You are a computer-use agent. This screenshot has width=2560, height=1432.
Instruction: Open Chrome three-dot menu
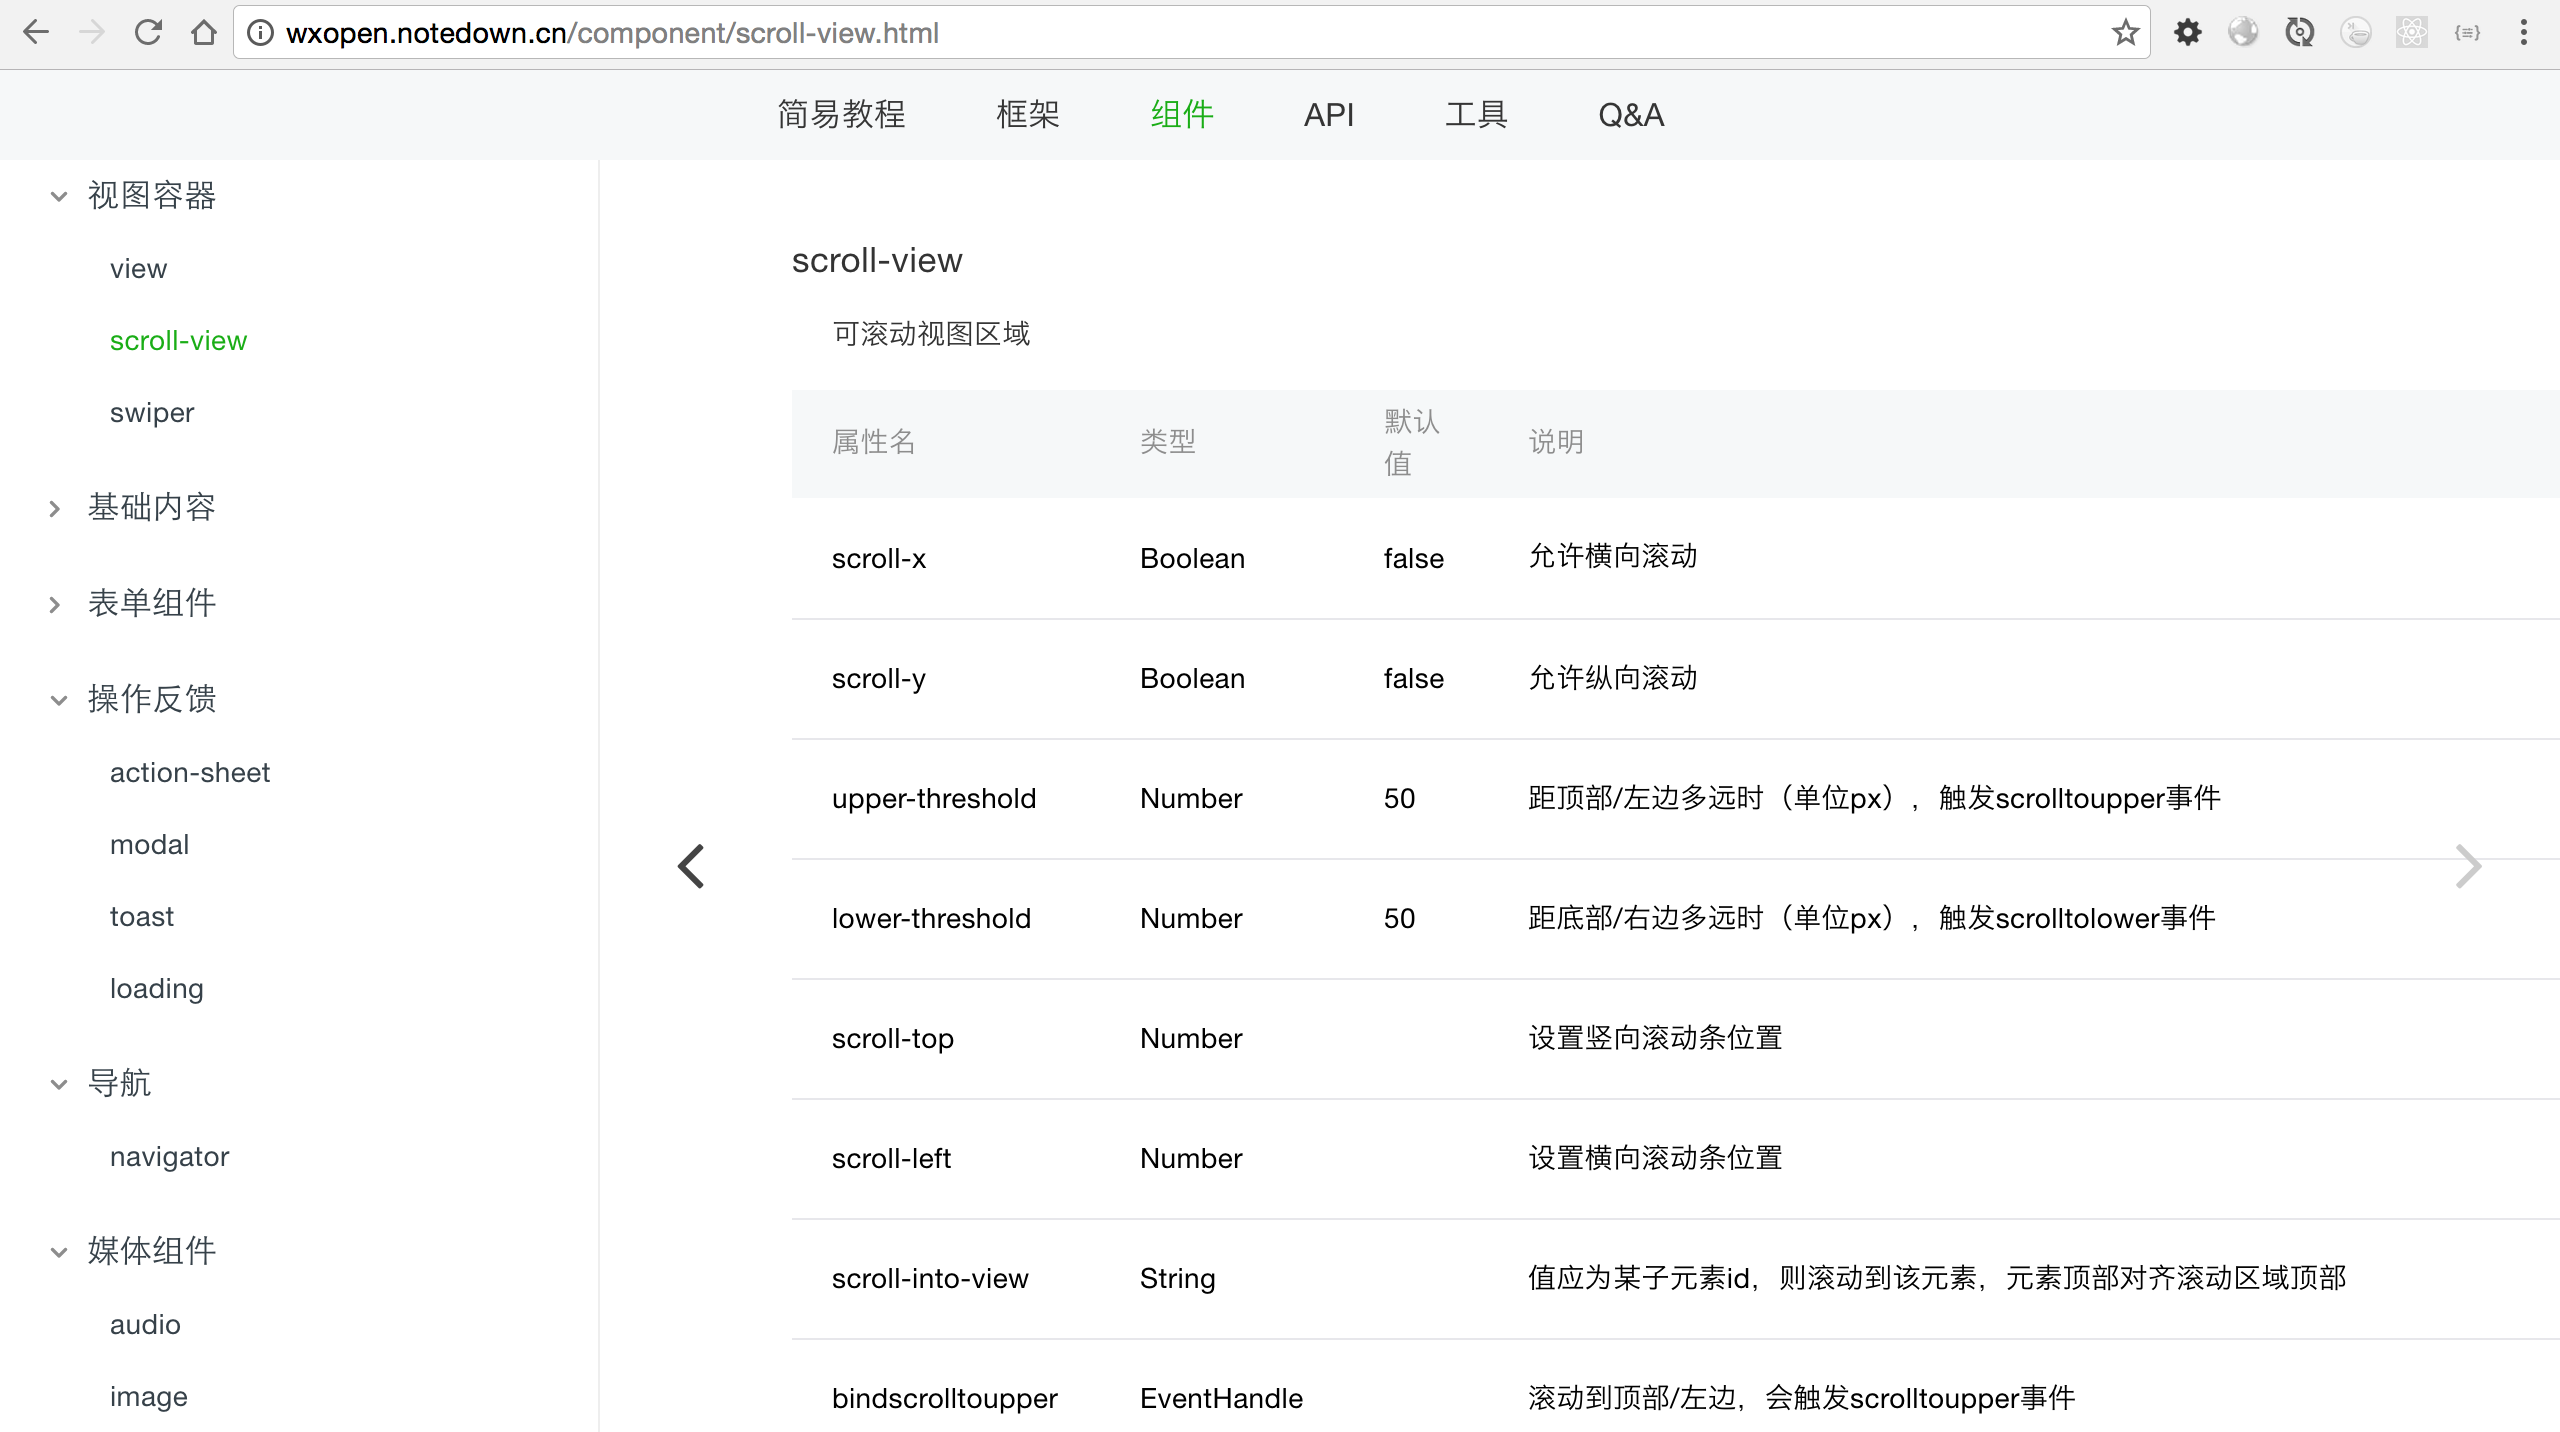(x=2523, y=33)
